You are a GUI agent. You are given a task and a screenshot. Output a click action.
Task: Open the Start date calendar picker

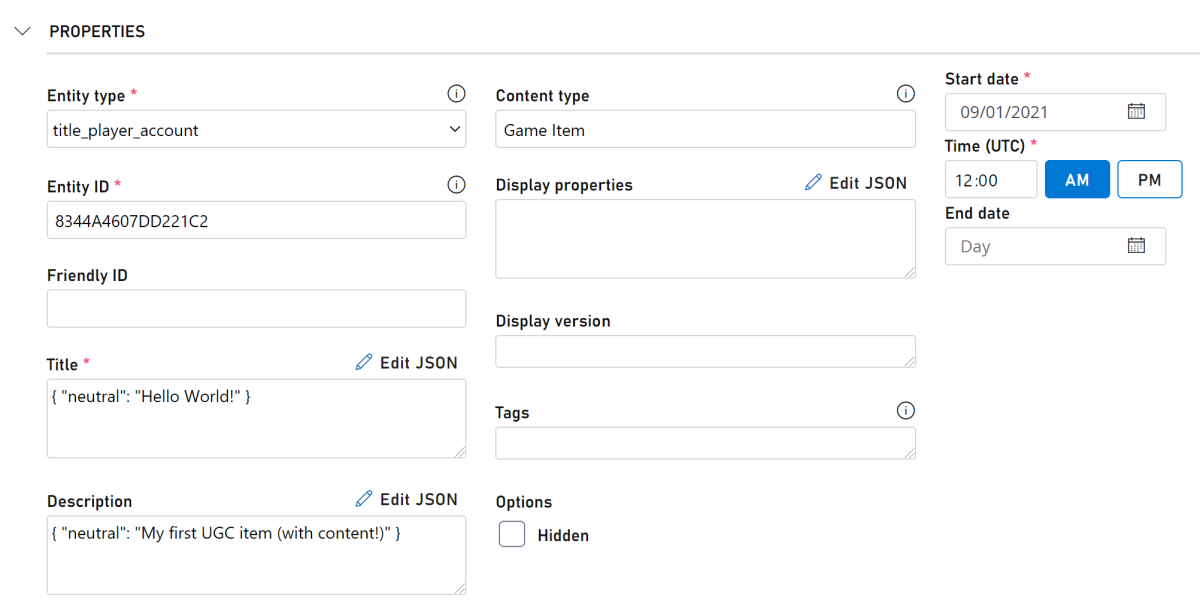(x=1136, y=111)
